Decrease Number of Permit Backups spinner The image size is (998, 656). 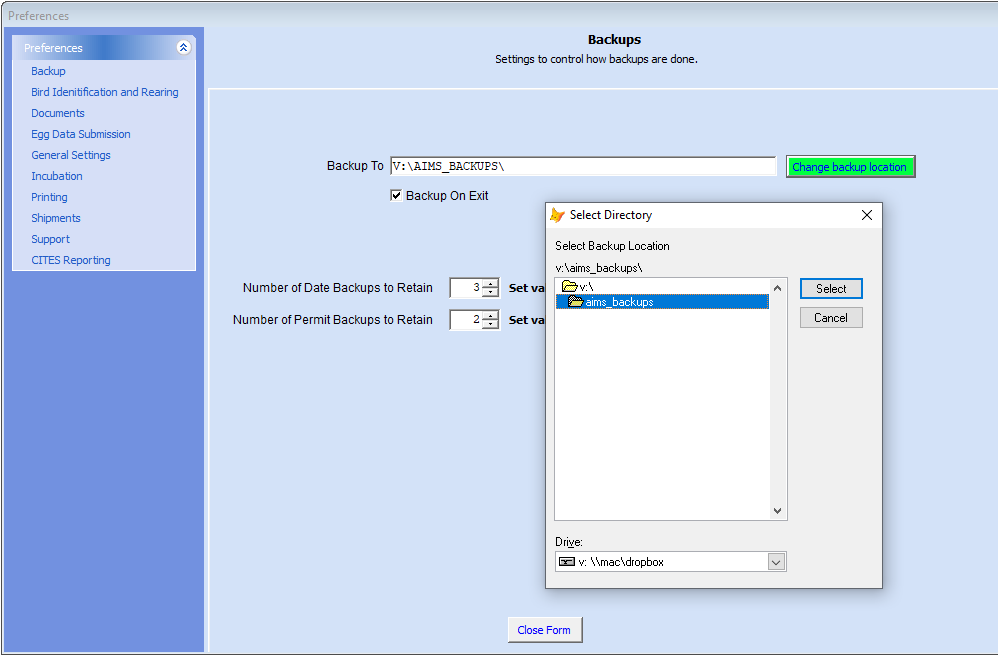click(x=490, y=324)
